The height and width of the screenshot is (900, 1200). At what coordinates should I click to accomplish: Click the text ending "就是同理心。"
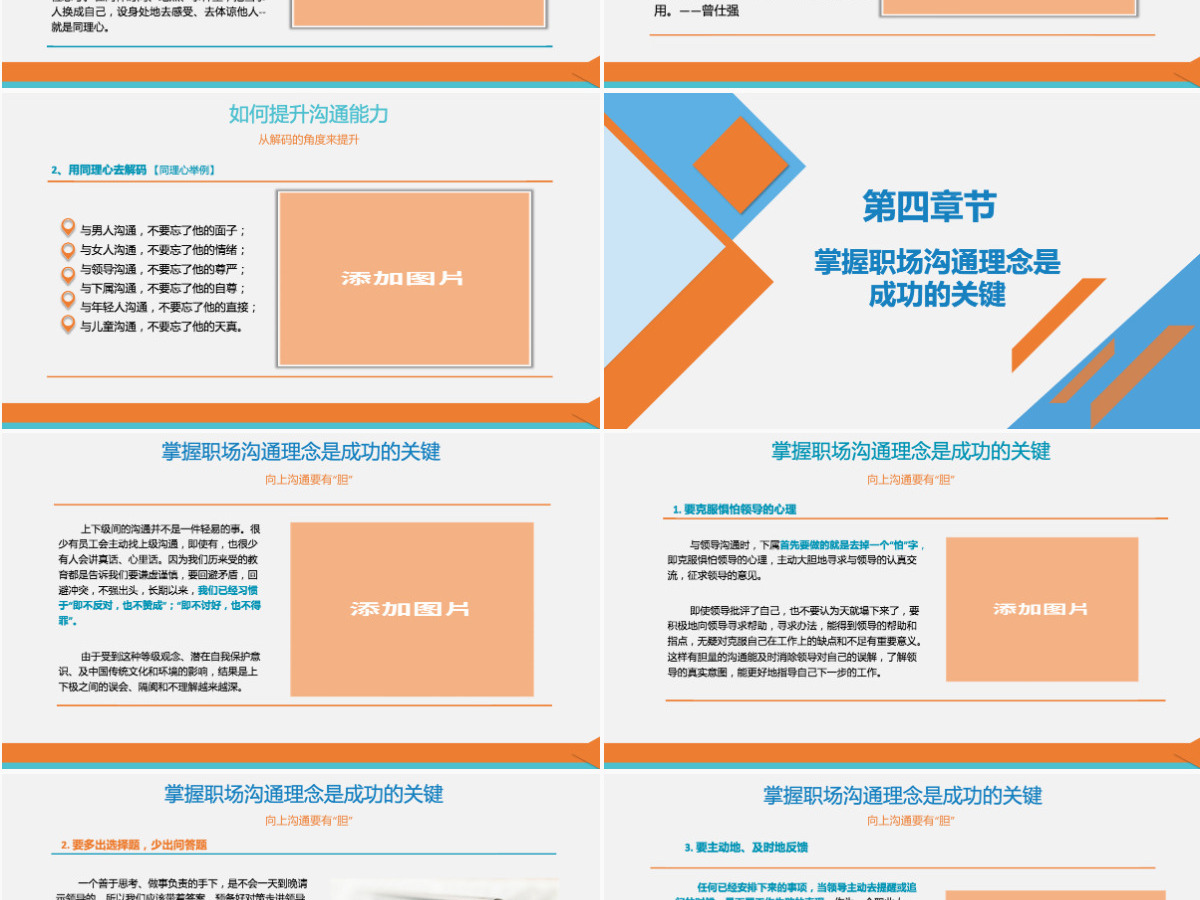[160, 14]
